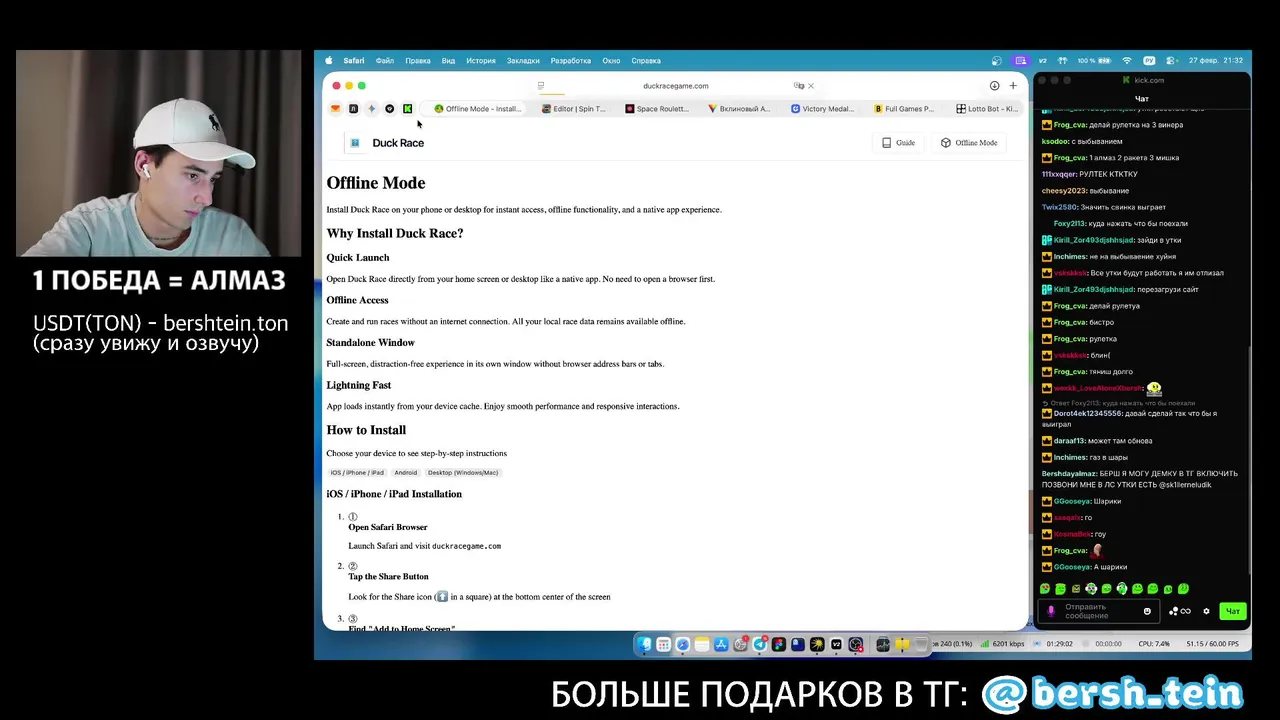Switch to the Full Games tab
This screenshot has height=720, width=1280.
[904, 108]
